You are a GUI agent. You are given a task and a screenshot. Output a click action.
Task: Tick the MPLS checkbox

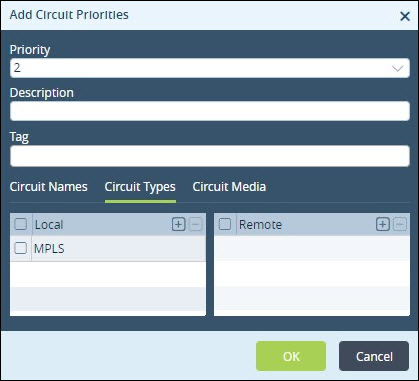tap(21, 248)
